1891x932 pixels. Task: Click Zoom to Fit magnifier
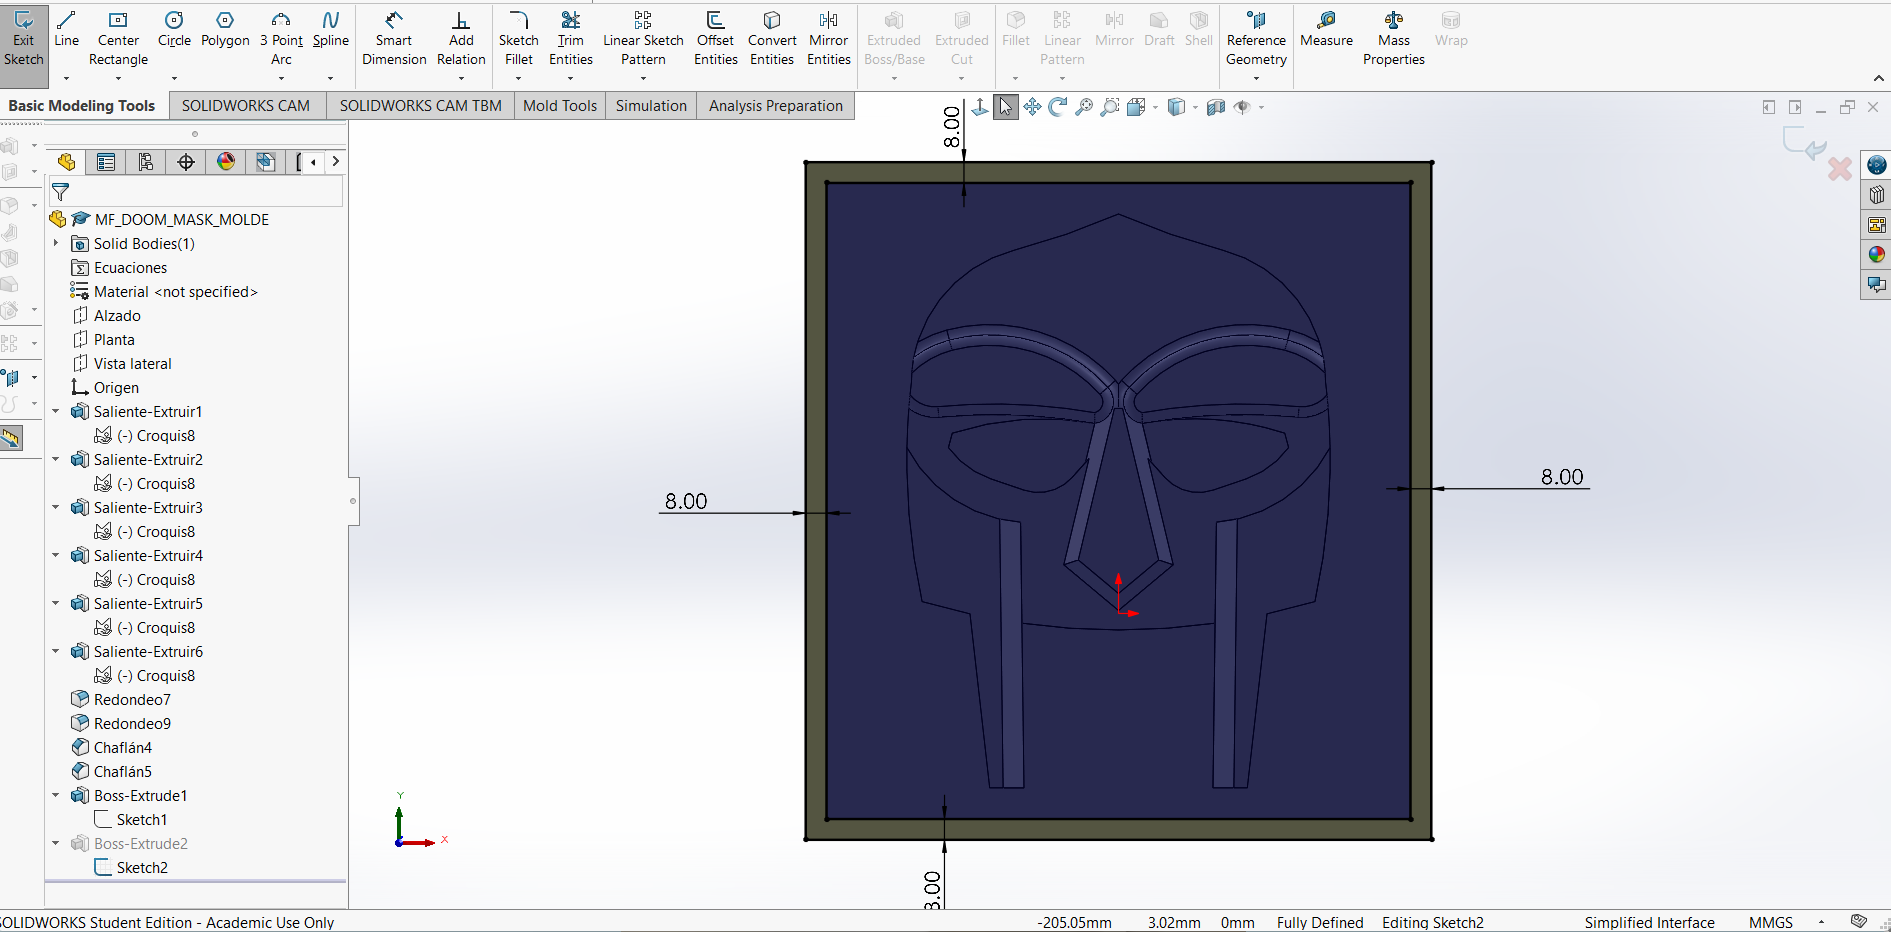pos(1084,107)
